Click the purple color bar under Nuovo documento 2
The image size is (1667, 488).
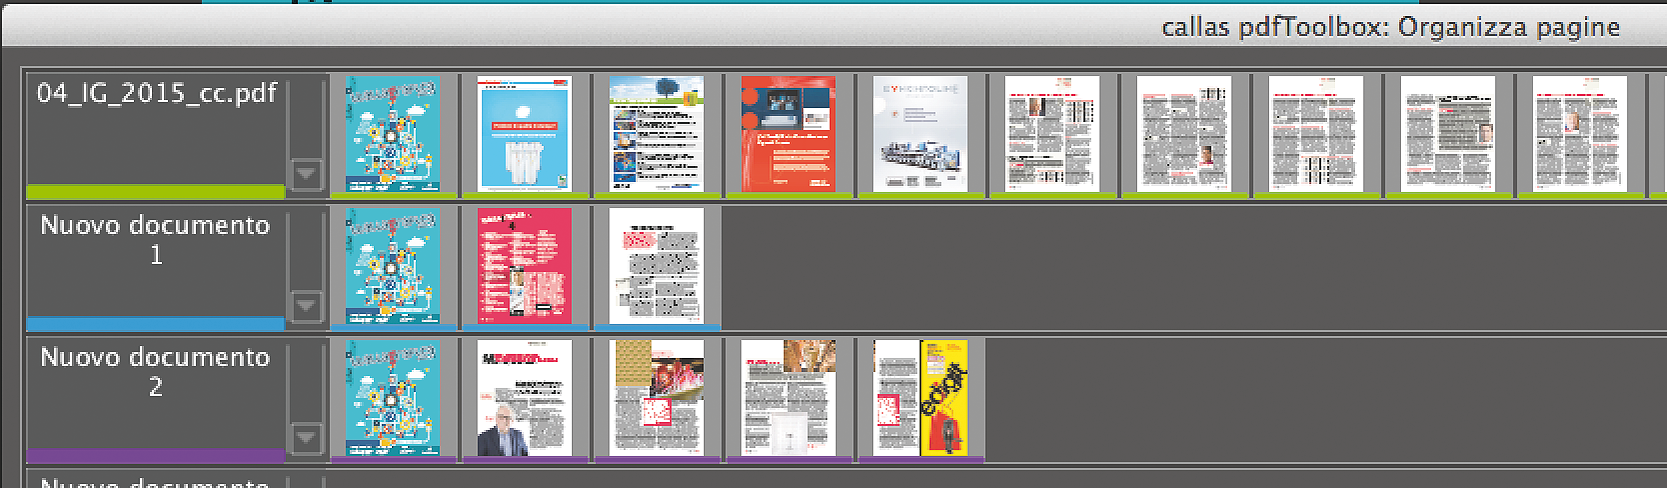point(156,455)
